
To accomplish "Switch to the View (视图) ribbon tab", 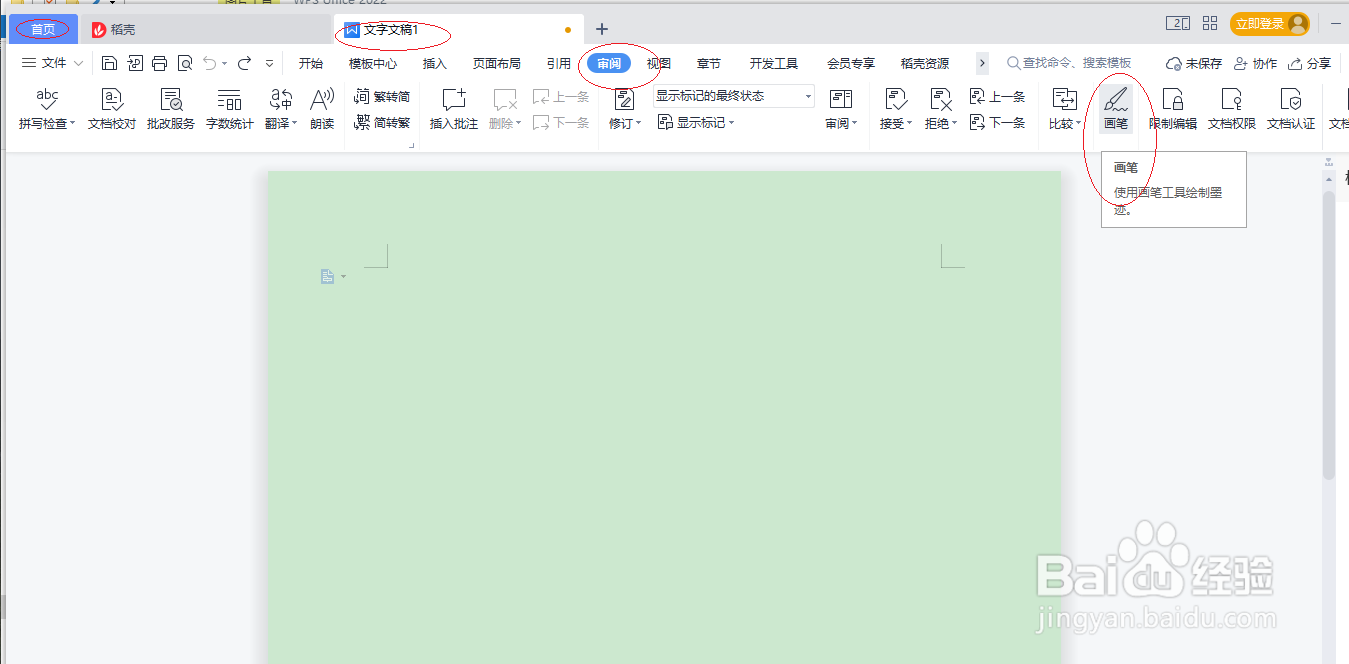I will point(659,63).
